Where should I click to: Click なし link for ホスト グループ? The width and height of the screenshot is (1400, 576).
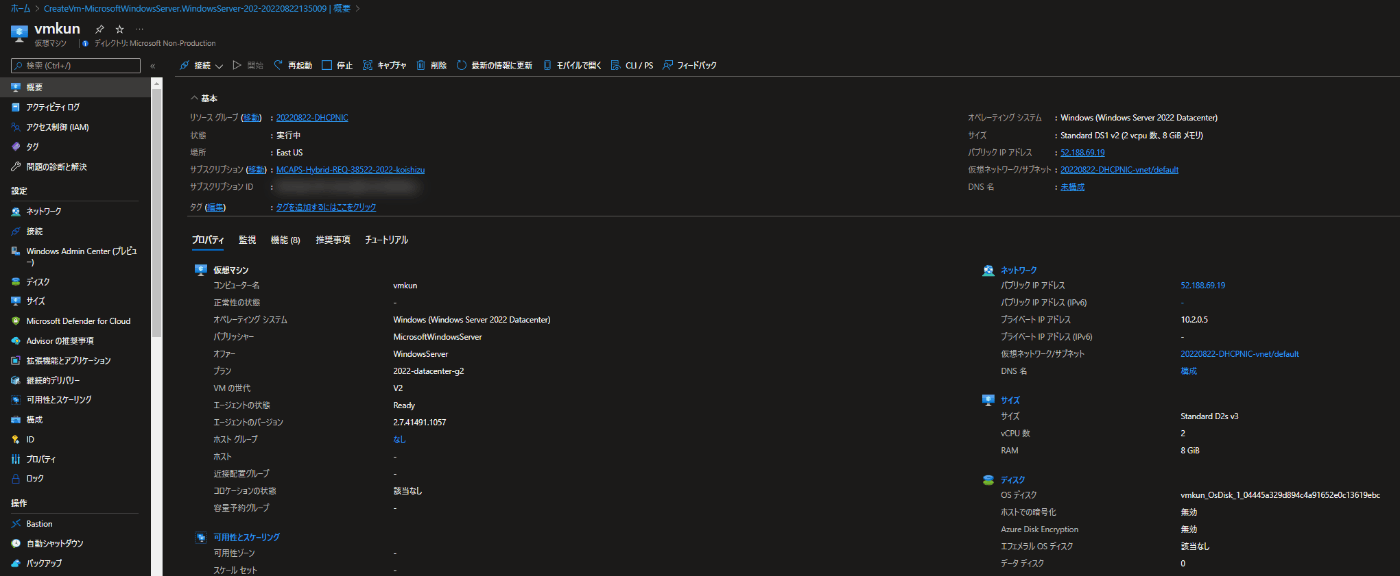399,439
